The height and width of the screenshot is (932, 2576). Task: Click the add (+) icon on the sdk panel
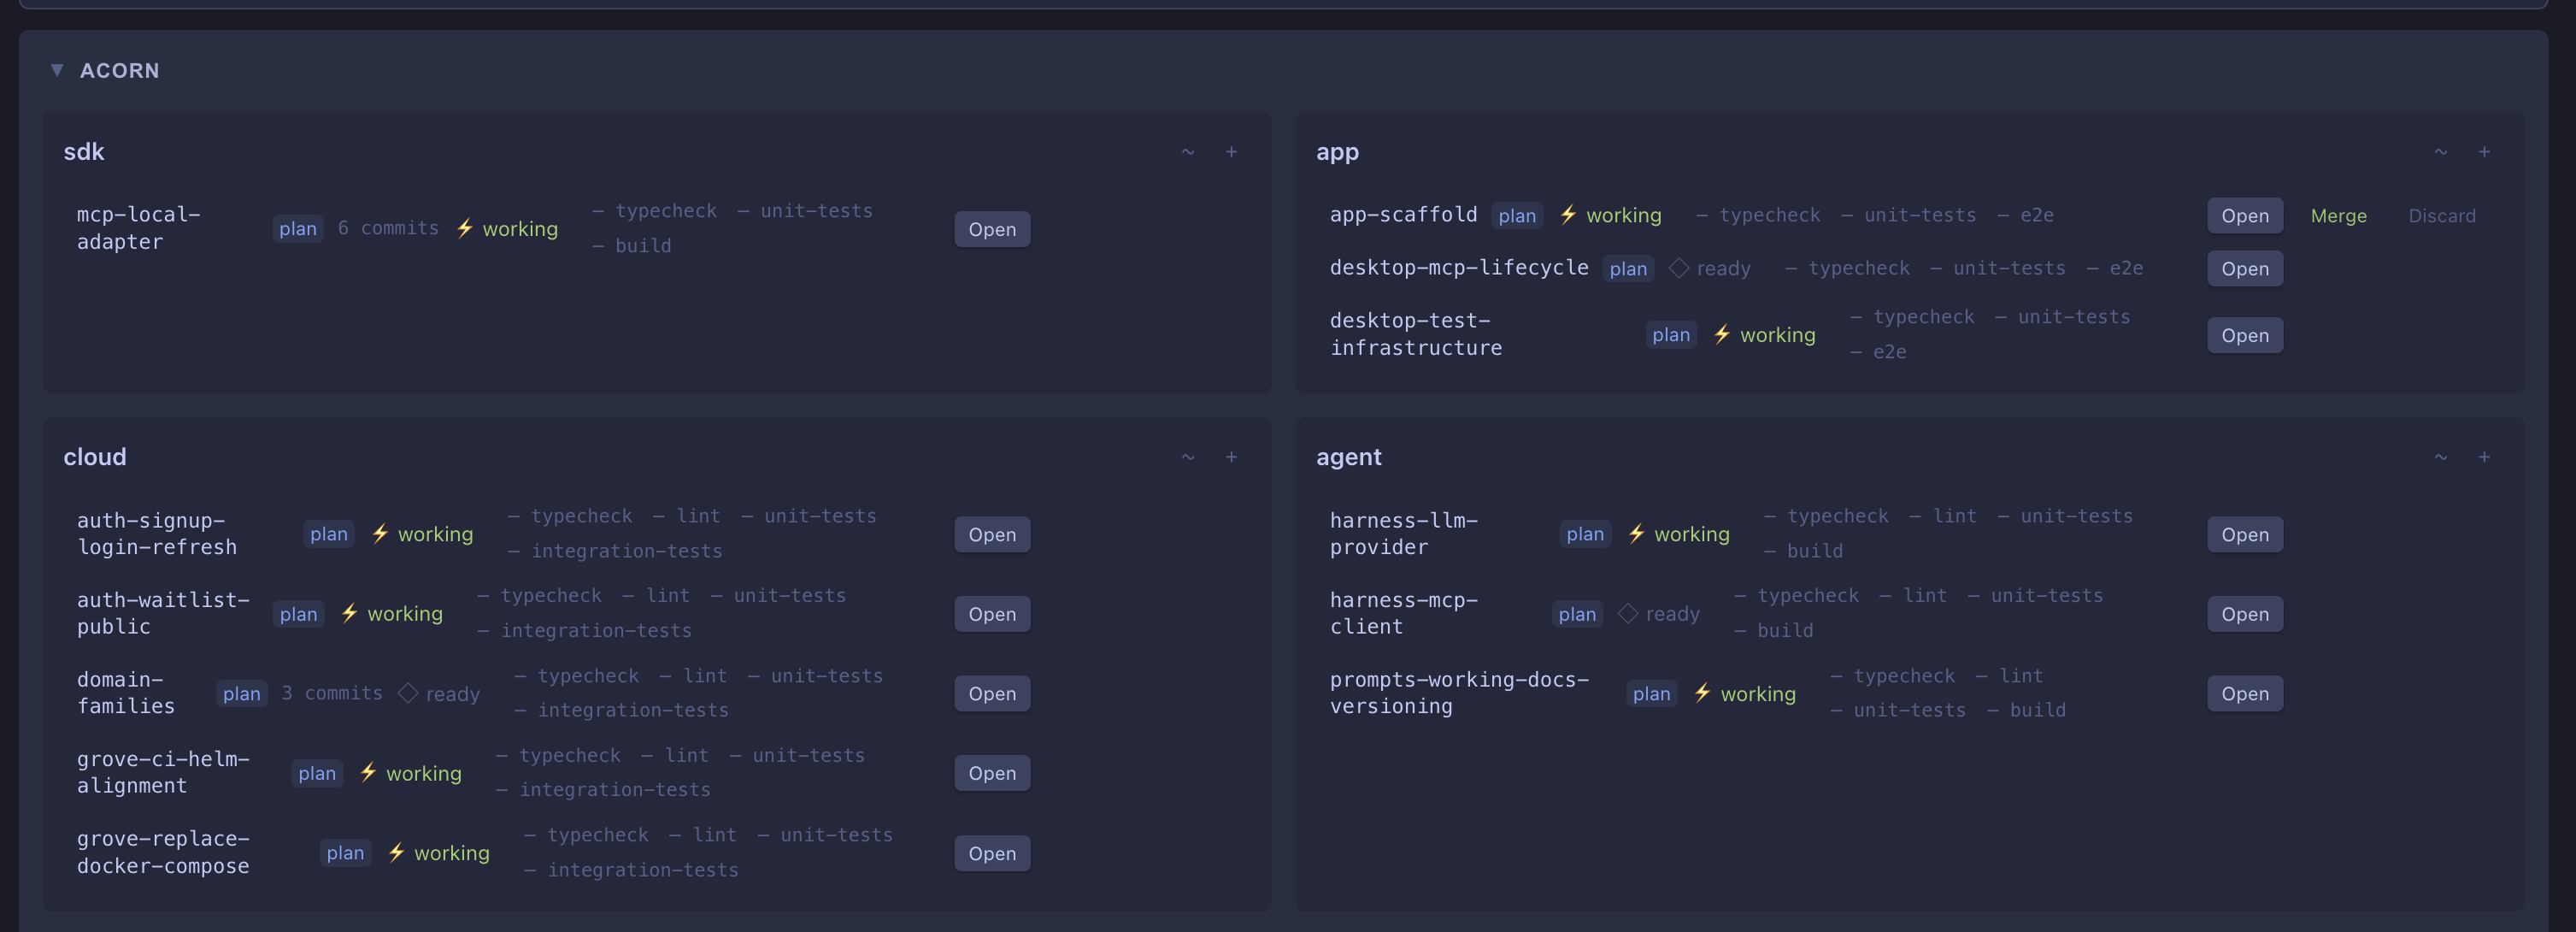[1231, 152]
